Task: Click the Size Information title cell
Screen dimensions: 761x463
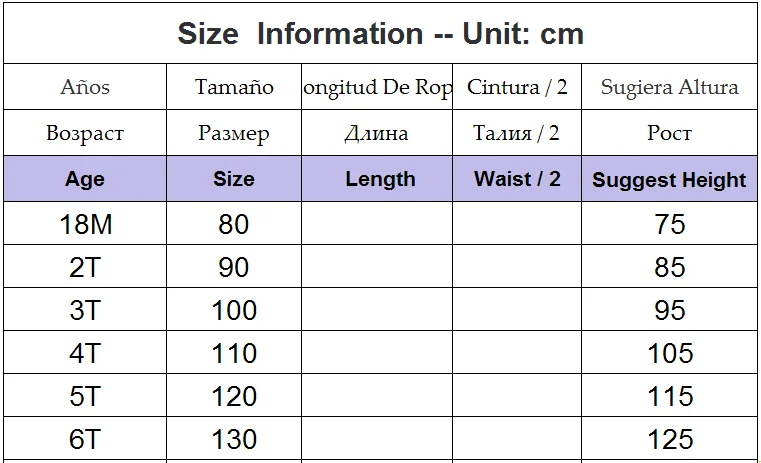Action: pos(380,33)
